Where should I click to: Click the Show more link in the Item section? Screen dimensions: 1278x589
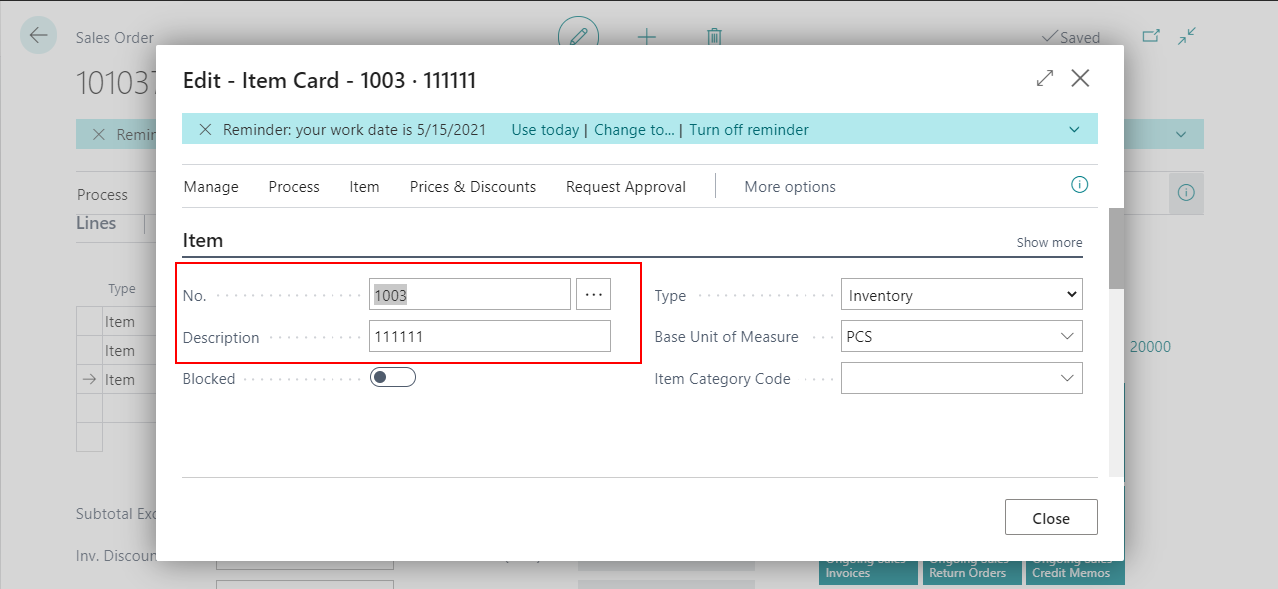(1048, 242)
